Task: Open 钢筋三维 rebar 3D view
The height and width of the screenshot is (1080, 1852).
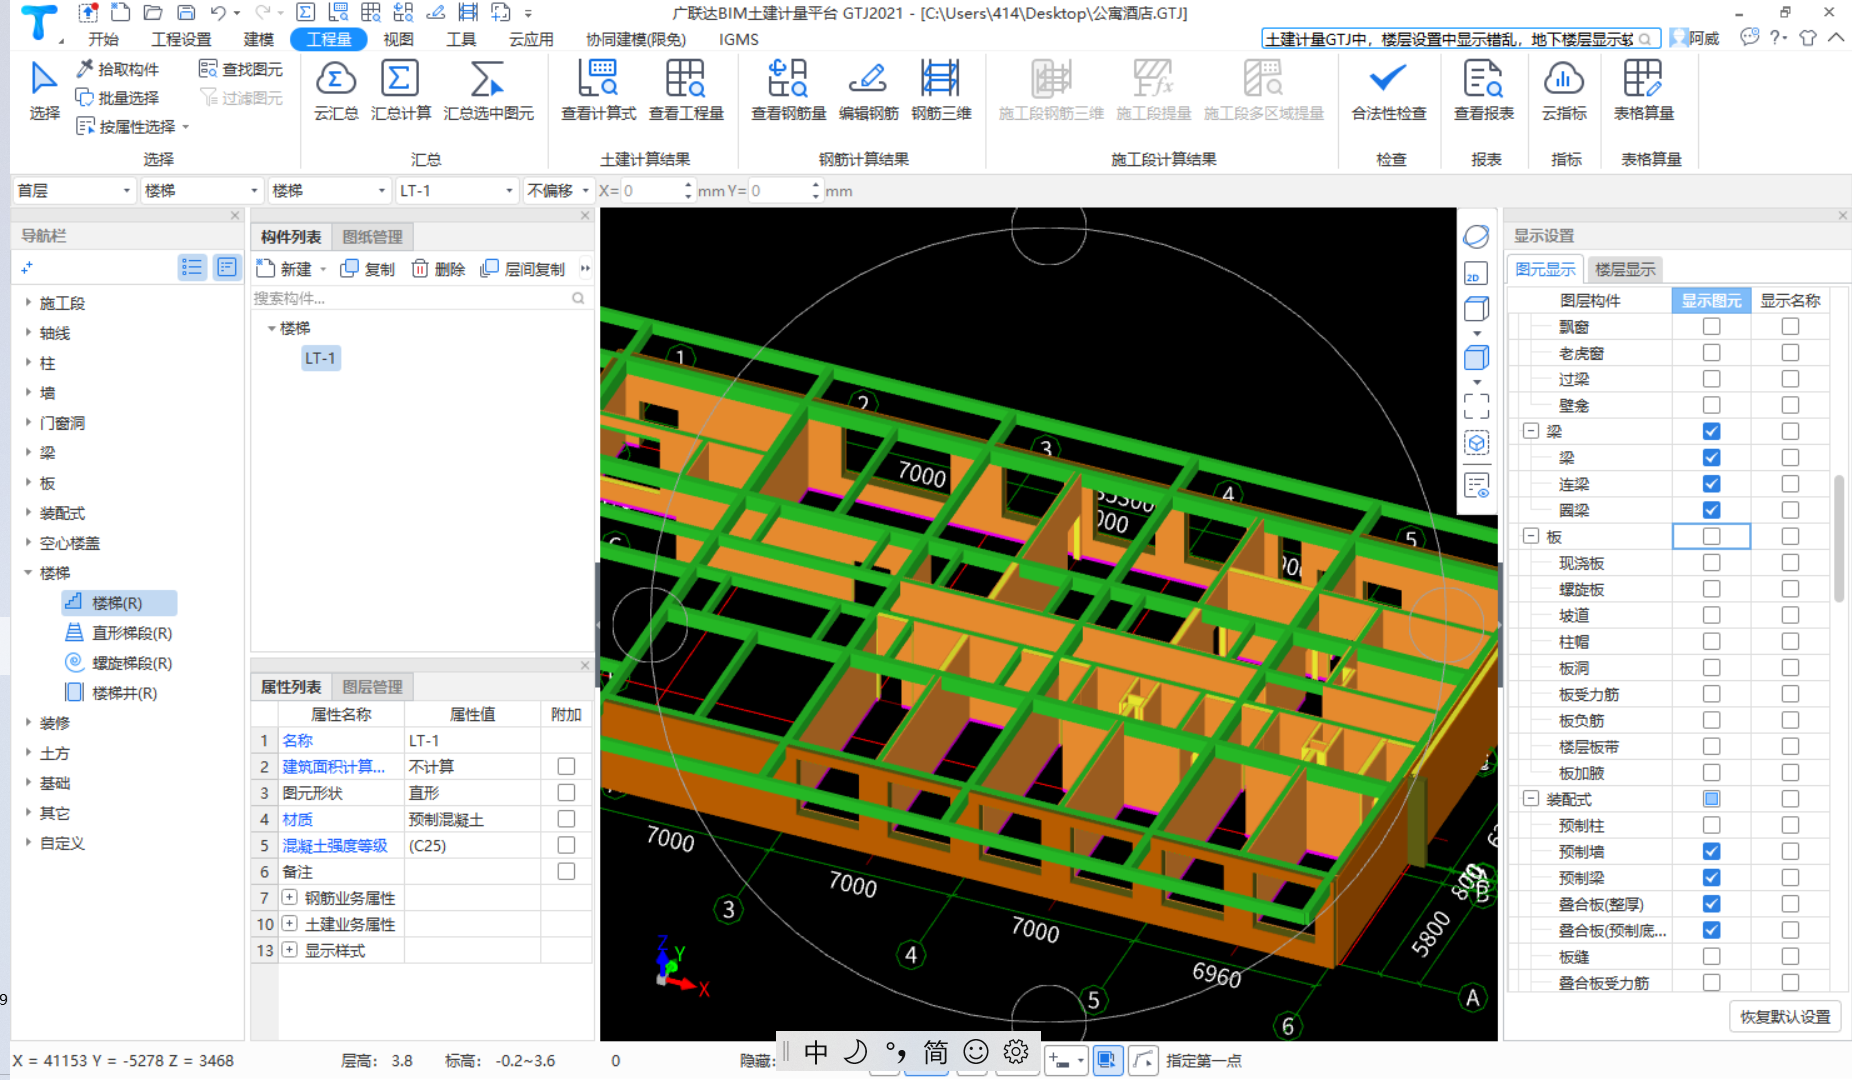Action: pyautogui.click(x=940, y=79)
